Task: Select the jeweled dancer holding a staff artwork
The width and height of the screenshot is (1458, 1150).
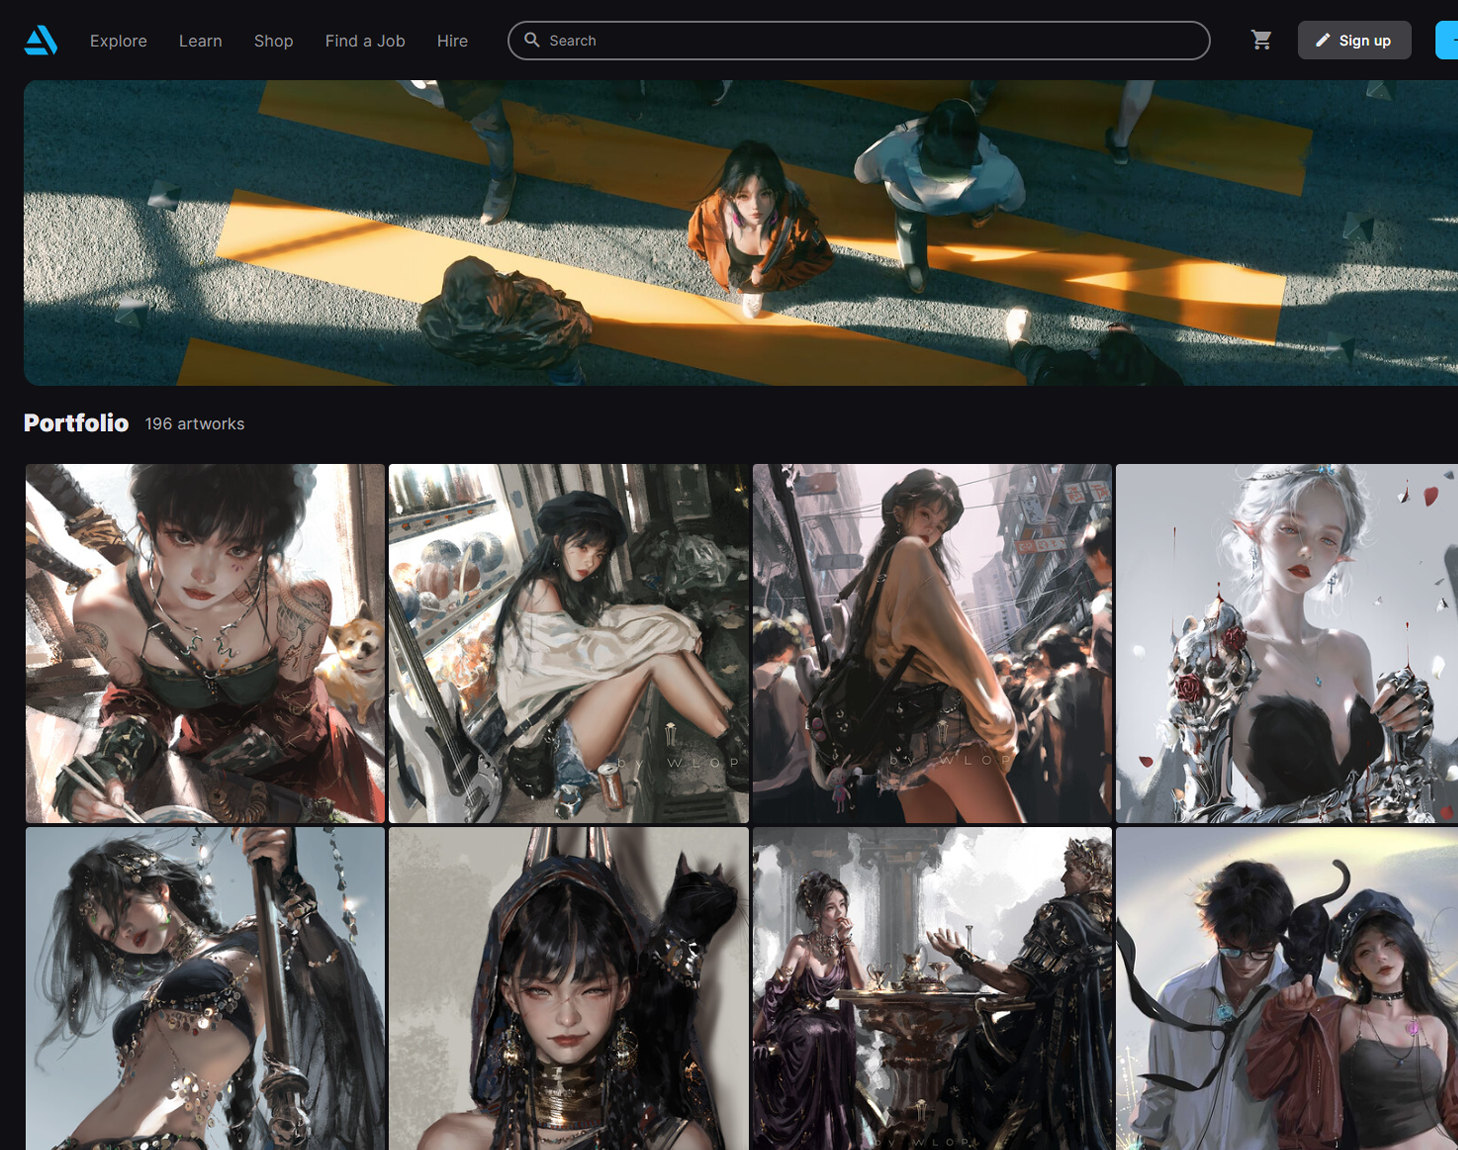Action: tap(205, 988)
